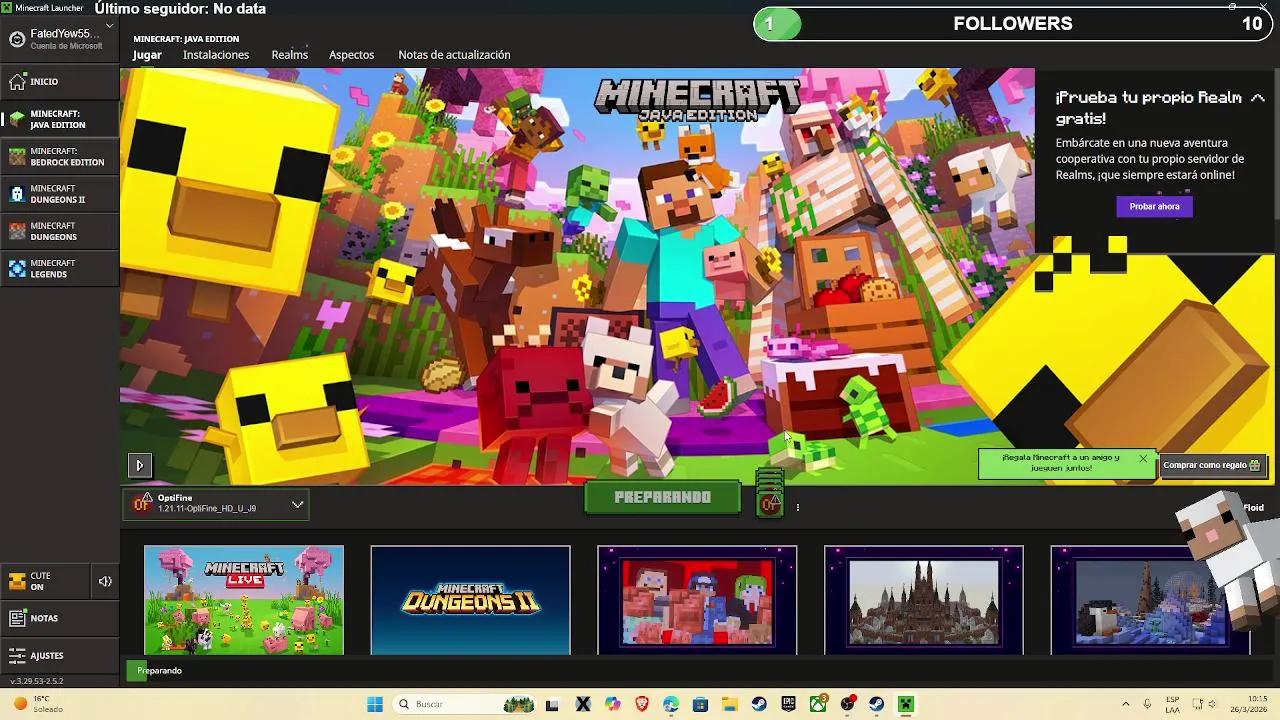
Task: Select Minecraft: Bedrock Edition in sidebar
Action: (60, 157)
